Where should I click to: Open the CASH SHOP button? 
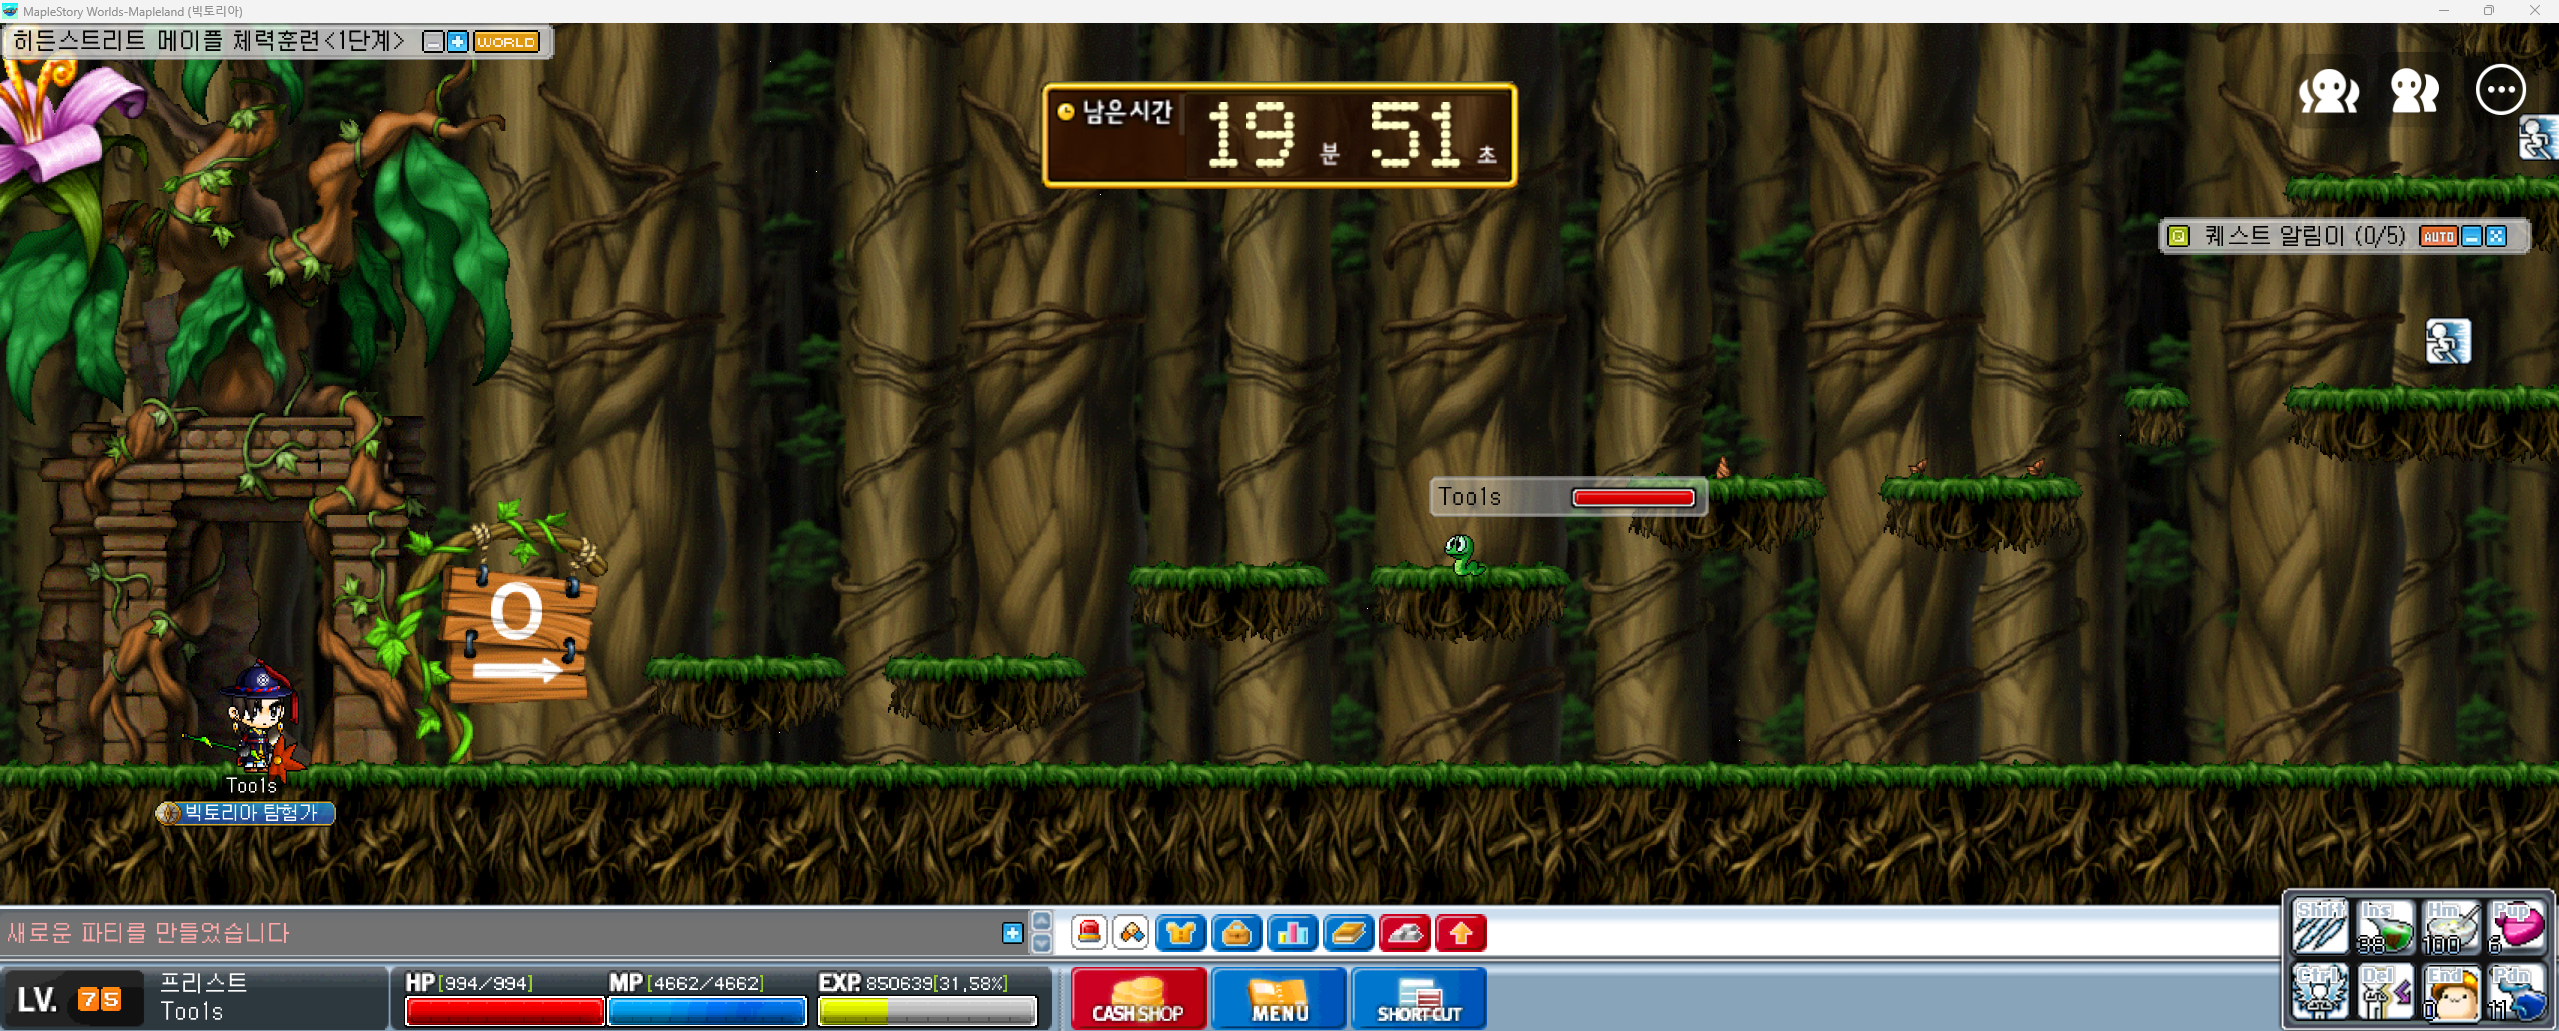tap(1138, 998)
